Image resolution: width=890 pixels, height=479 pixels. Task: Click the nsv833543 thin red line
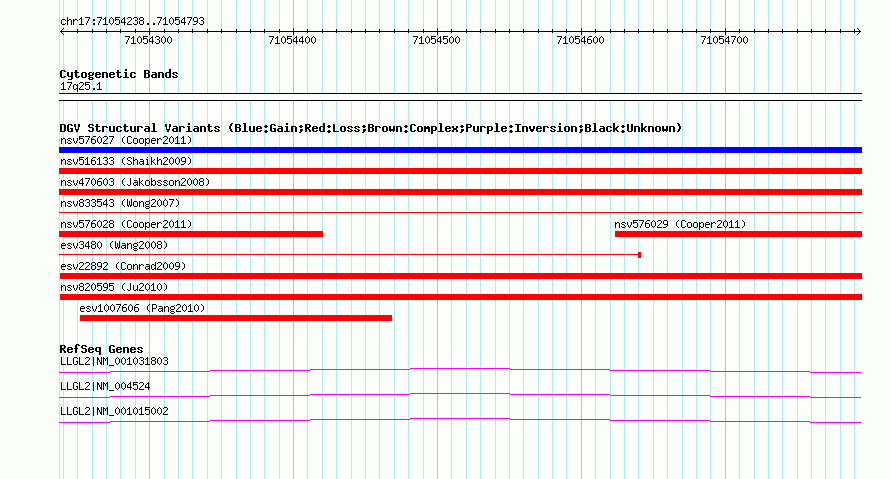(460, 213)
